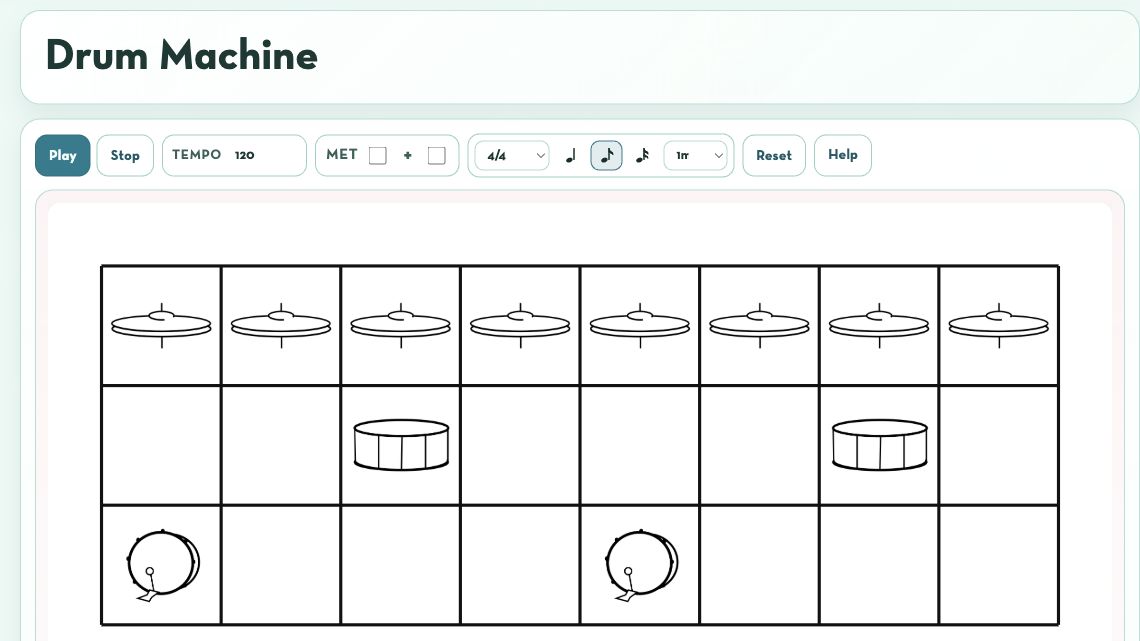Add a snare in the empty step-one cell
The width and height of the screenshot is (1140, 641).
pyautogui.click(x=161, y=446)
